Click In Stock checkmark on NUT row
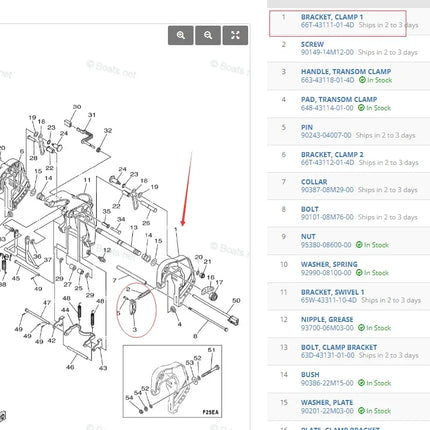430x430 pixels. [359, 245]
